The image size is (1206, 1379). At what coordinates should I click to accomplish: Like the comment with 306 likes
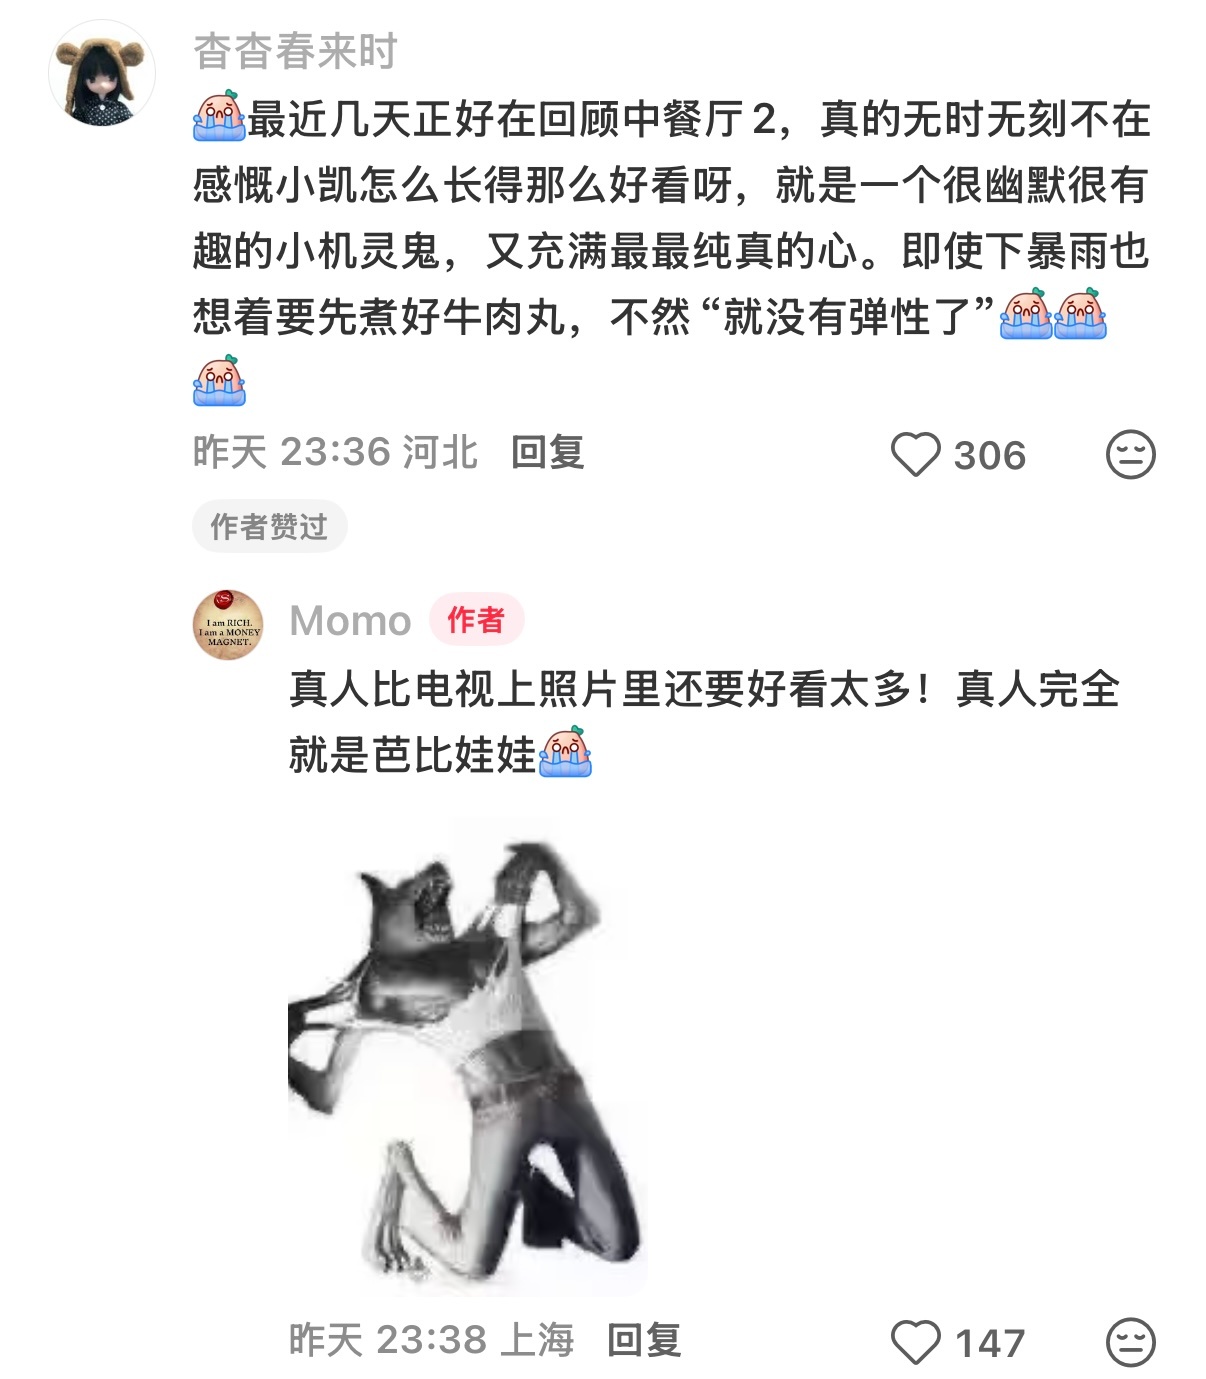[915, 455]
